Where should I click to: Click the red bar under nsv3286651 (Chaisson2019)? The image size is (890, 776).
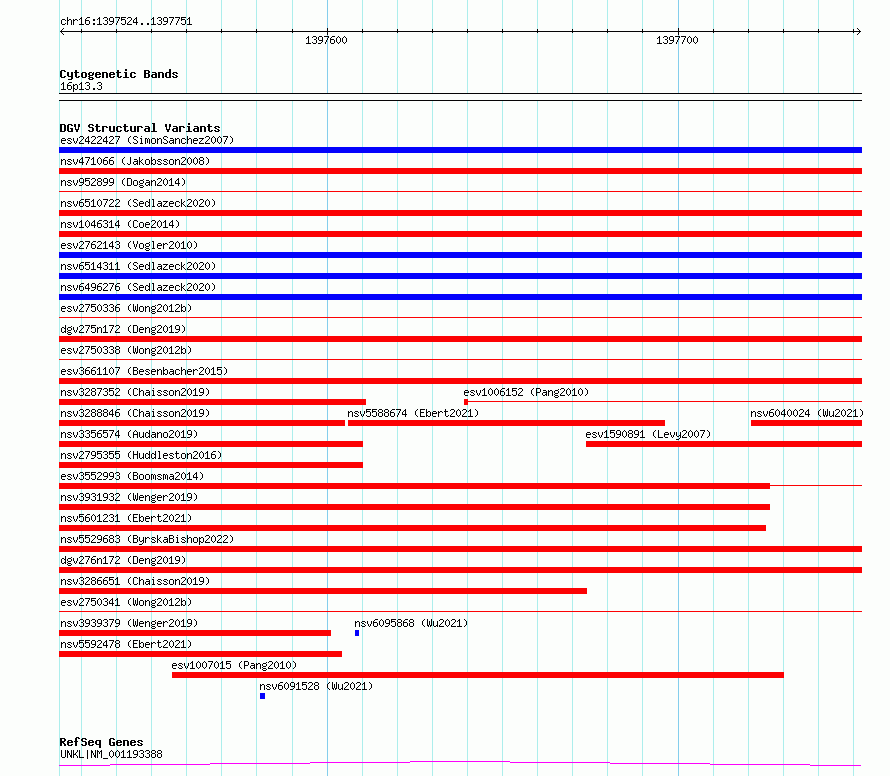click(x=323, y=591)
